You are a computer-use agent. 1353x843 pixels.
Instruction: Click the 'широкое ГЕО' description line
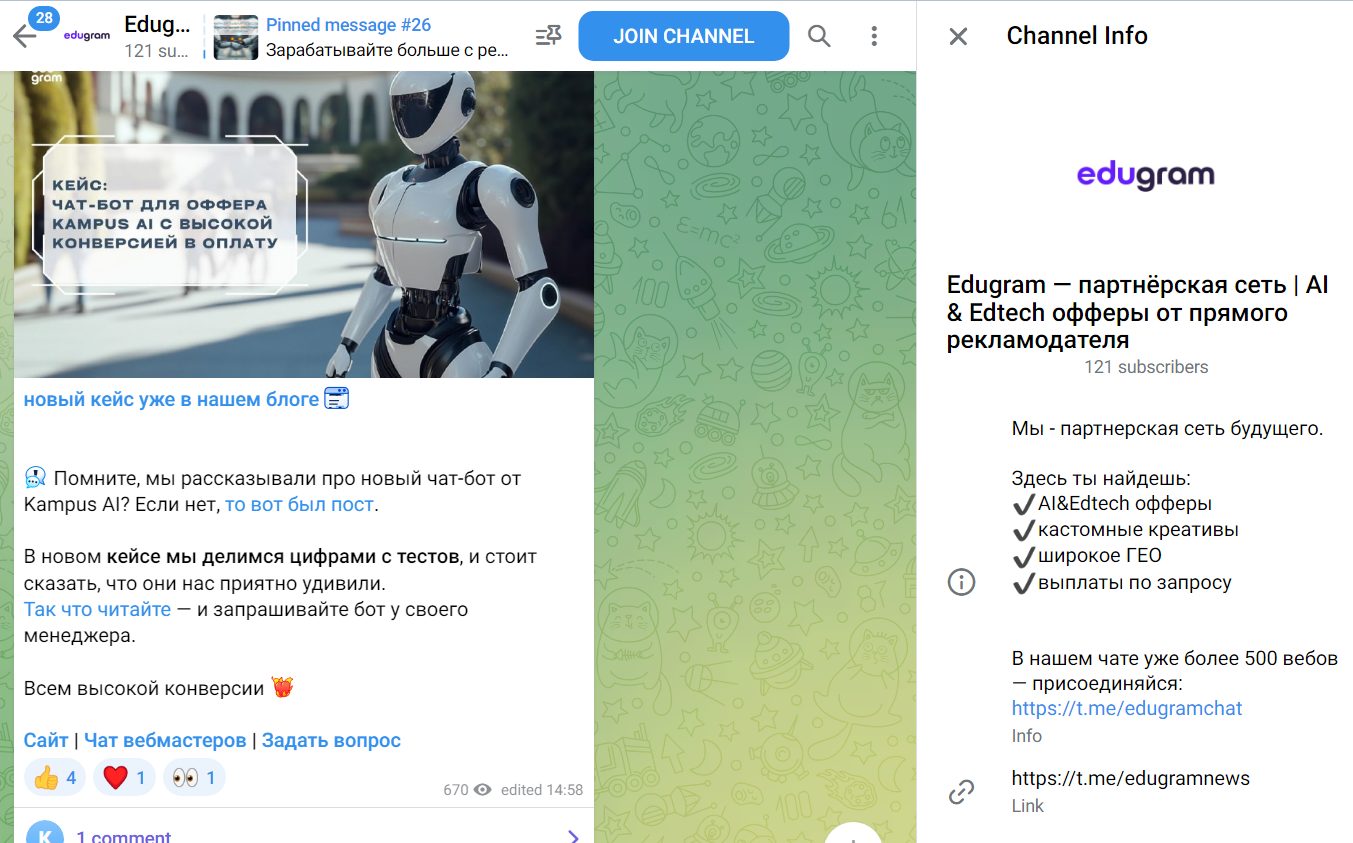[x=1087, y=556]
